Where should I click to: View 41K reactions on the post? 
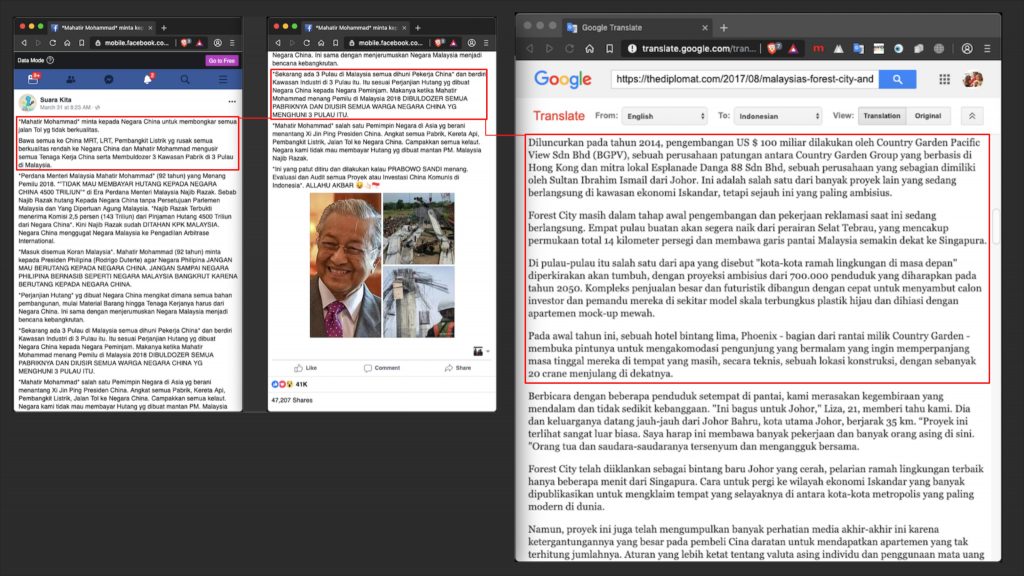click(x=289, y=384)
